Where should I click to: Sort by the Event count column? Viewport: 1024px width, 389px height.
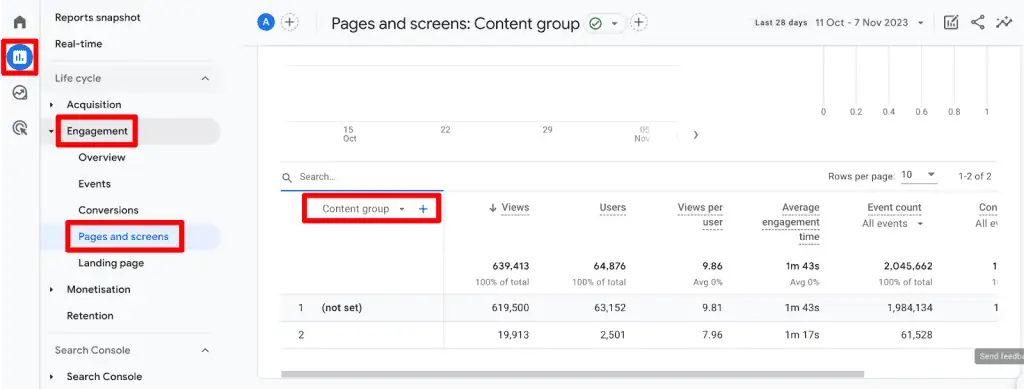pyautogui.click(x=895, y=208)
